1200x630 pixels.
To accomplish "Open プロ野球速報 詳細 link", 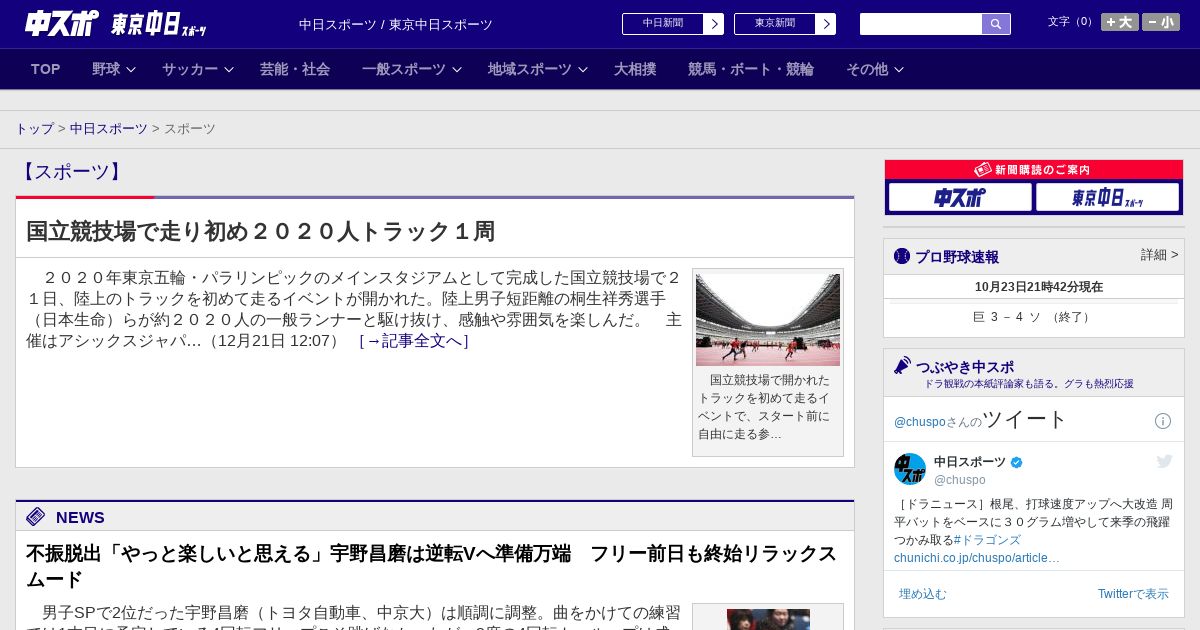I will pos(1159,255).
